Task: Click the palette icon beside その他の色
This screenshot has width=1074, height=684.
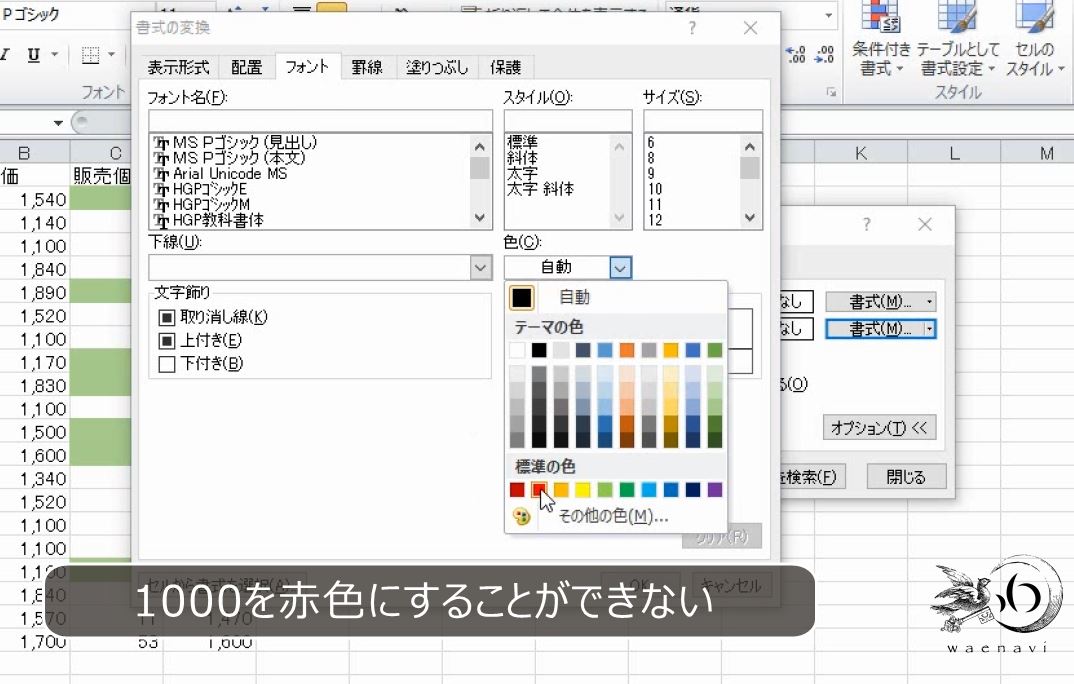Action: click(x=523, y=517)
